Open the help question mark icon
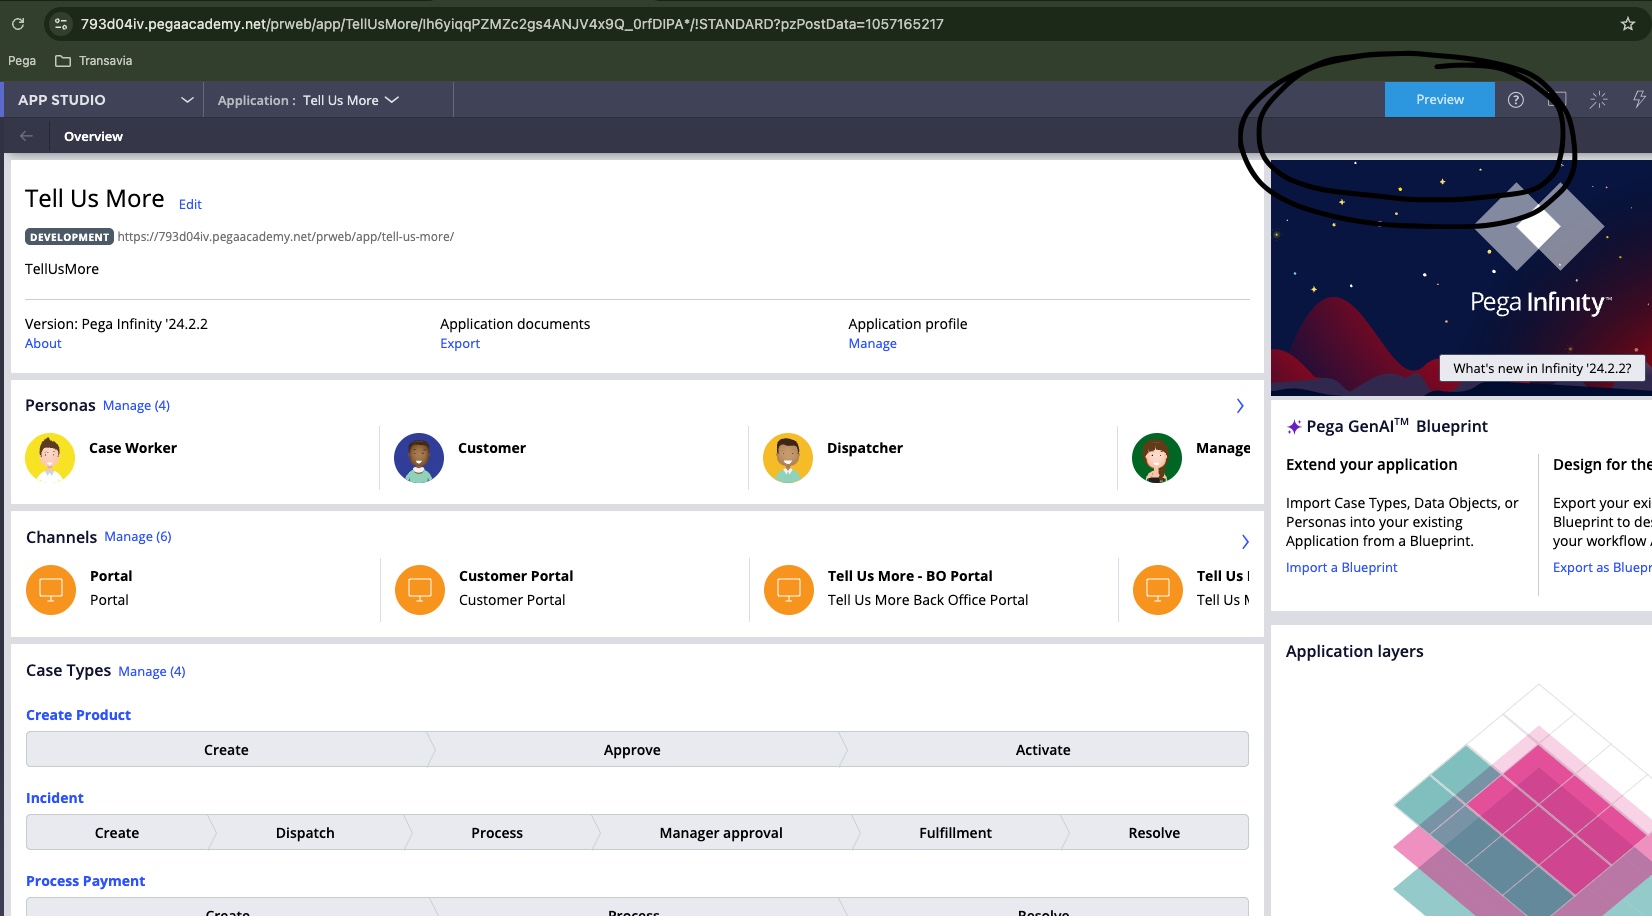Image resolution: width=1652 pixels, height=916 pixels. click(x=1516, y=100)
